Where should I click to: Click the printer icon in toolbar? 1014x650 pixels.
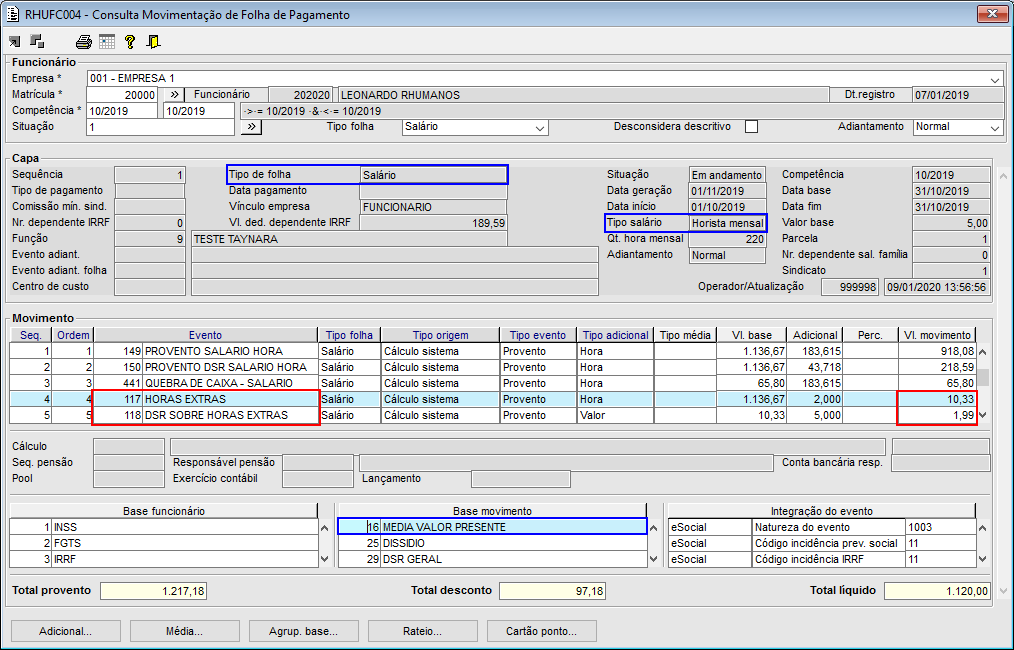[84, 41]
